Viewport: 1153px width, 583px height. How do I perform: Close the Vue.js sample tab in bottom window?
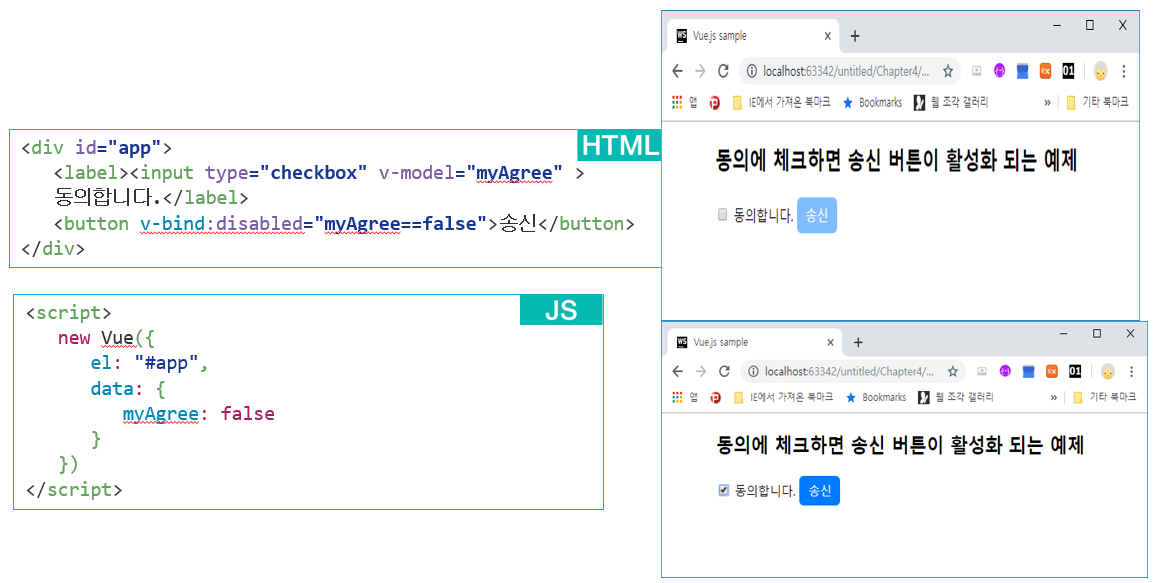[830, 343]
